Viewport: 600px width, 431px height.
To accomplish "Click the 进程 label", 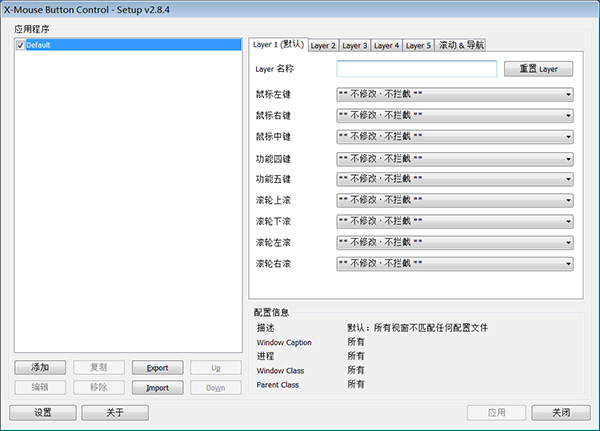I will 265,356.
